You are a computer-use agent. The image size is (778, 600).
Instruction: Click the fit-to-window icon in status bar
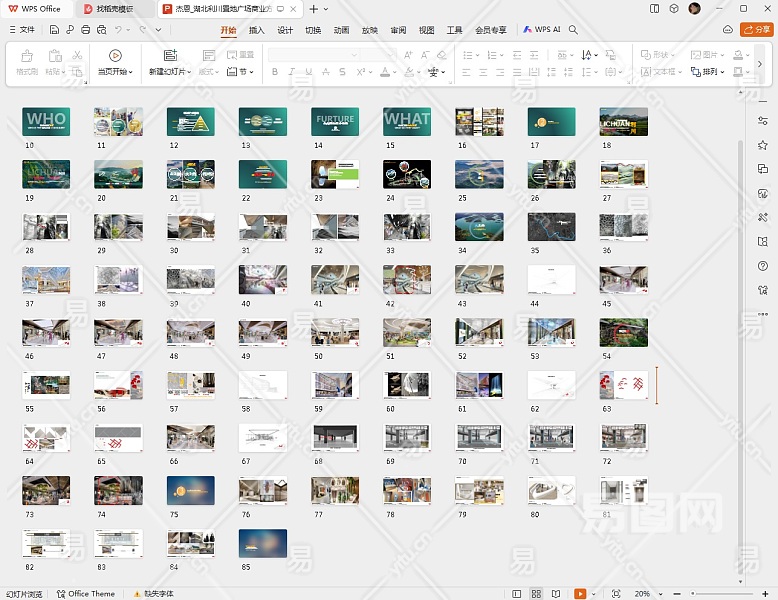(616, 594)
